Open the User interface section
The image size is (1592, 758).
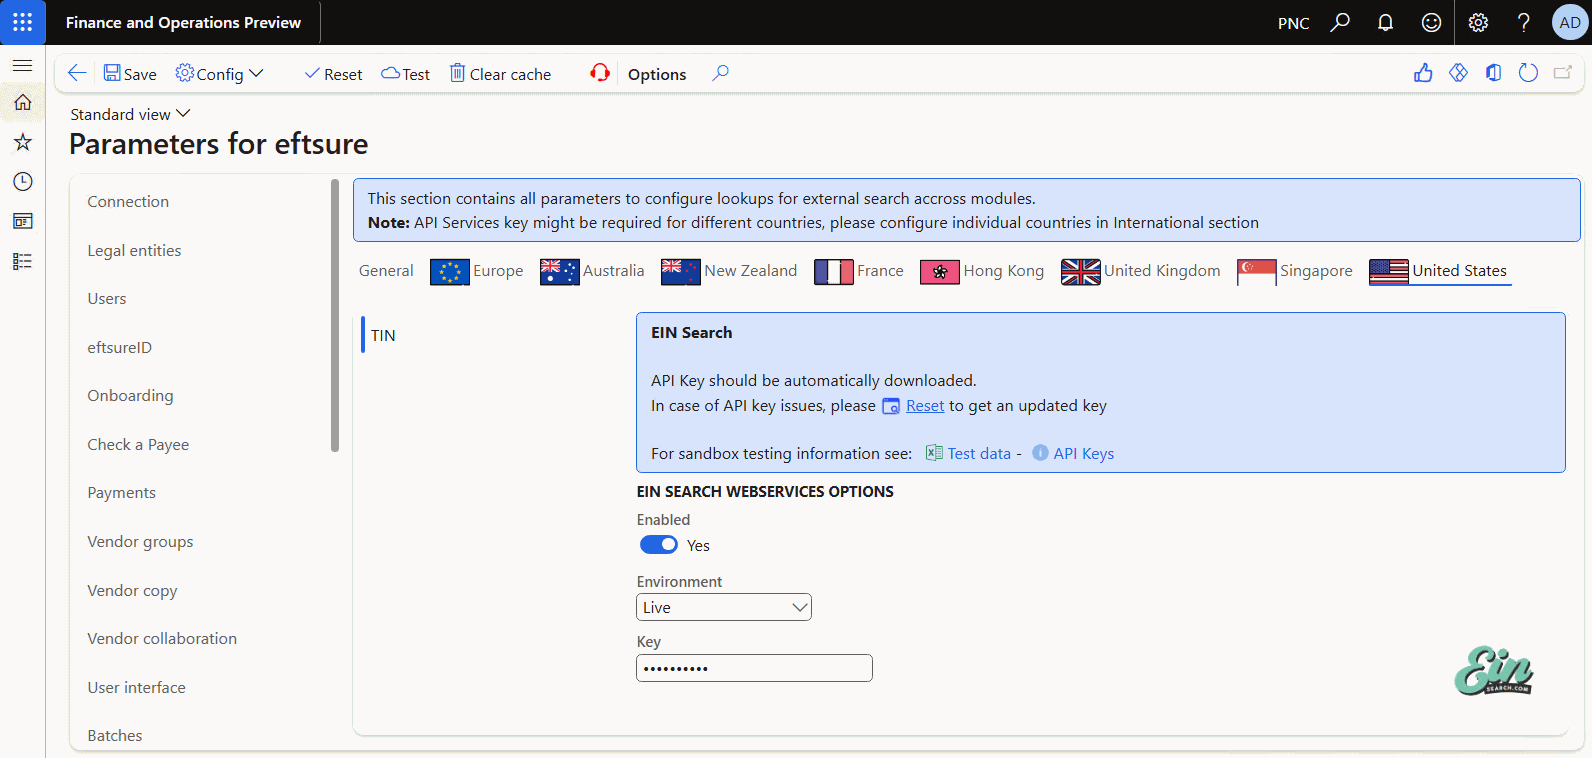point(136,687)
